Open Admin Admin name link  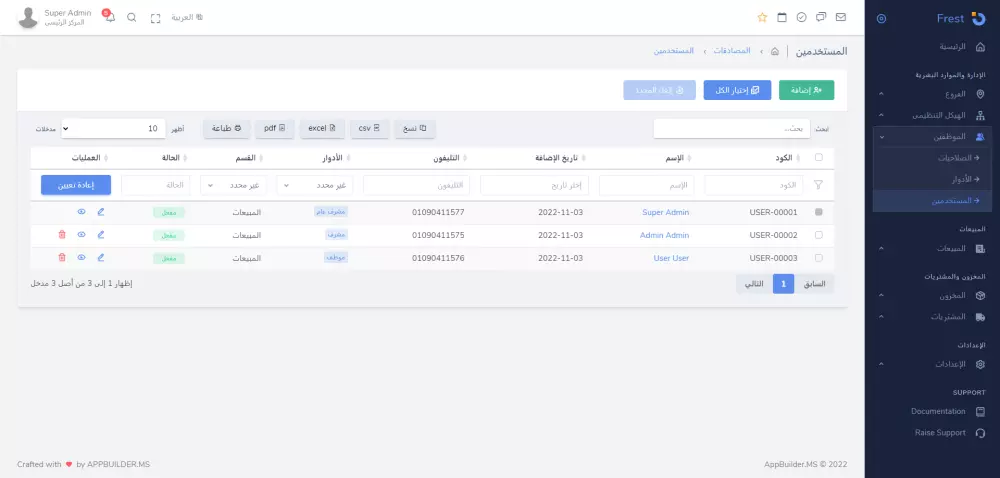point(664,235)
